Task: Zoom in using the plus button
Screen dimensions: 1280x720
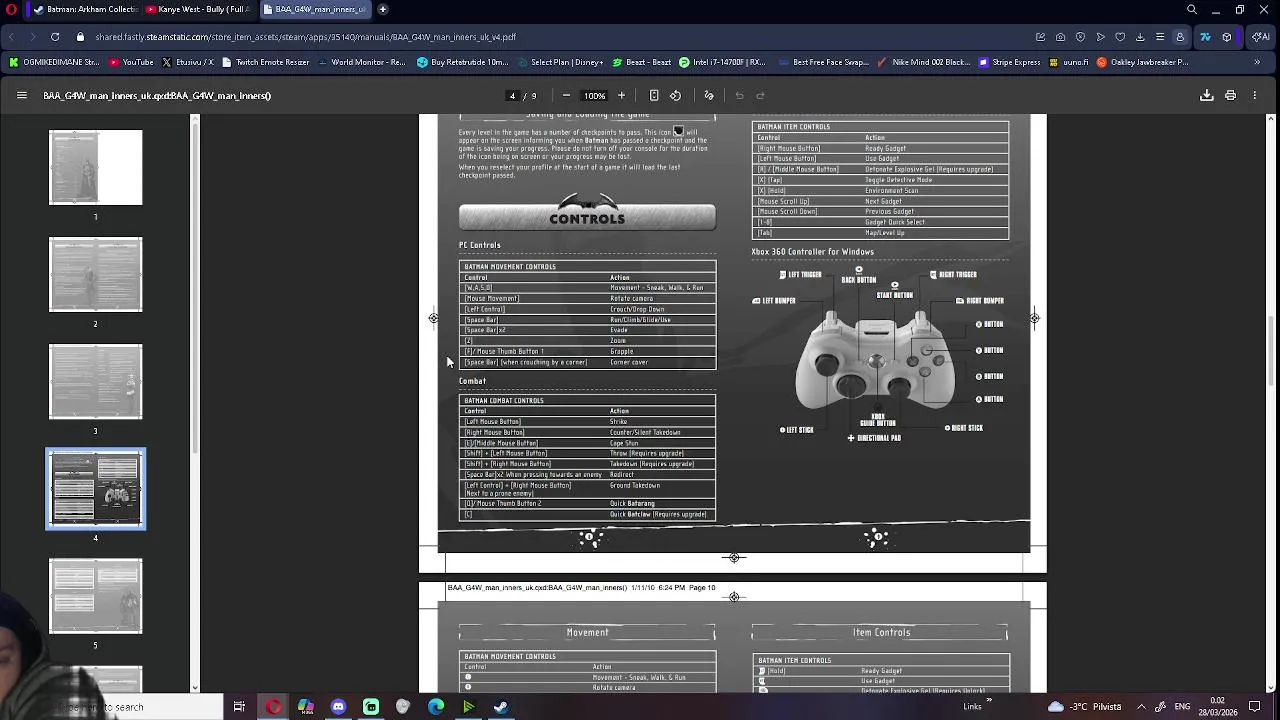Action: (621, 95)
